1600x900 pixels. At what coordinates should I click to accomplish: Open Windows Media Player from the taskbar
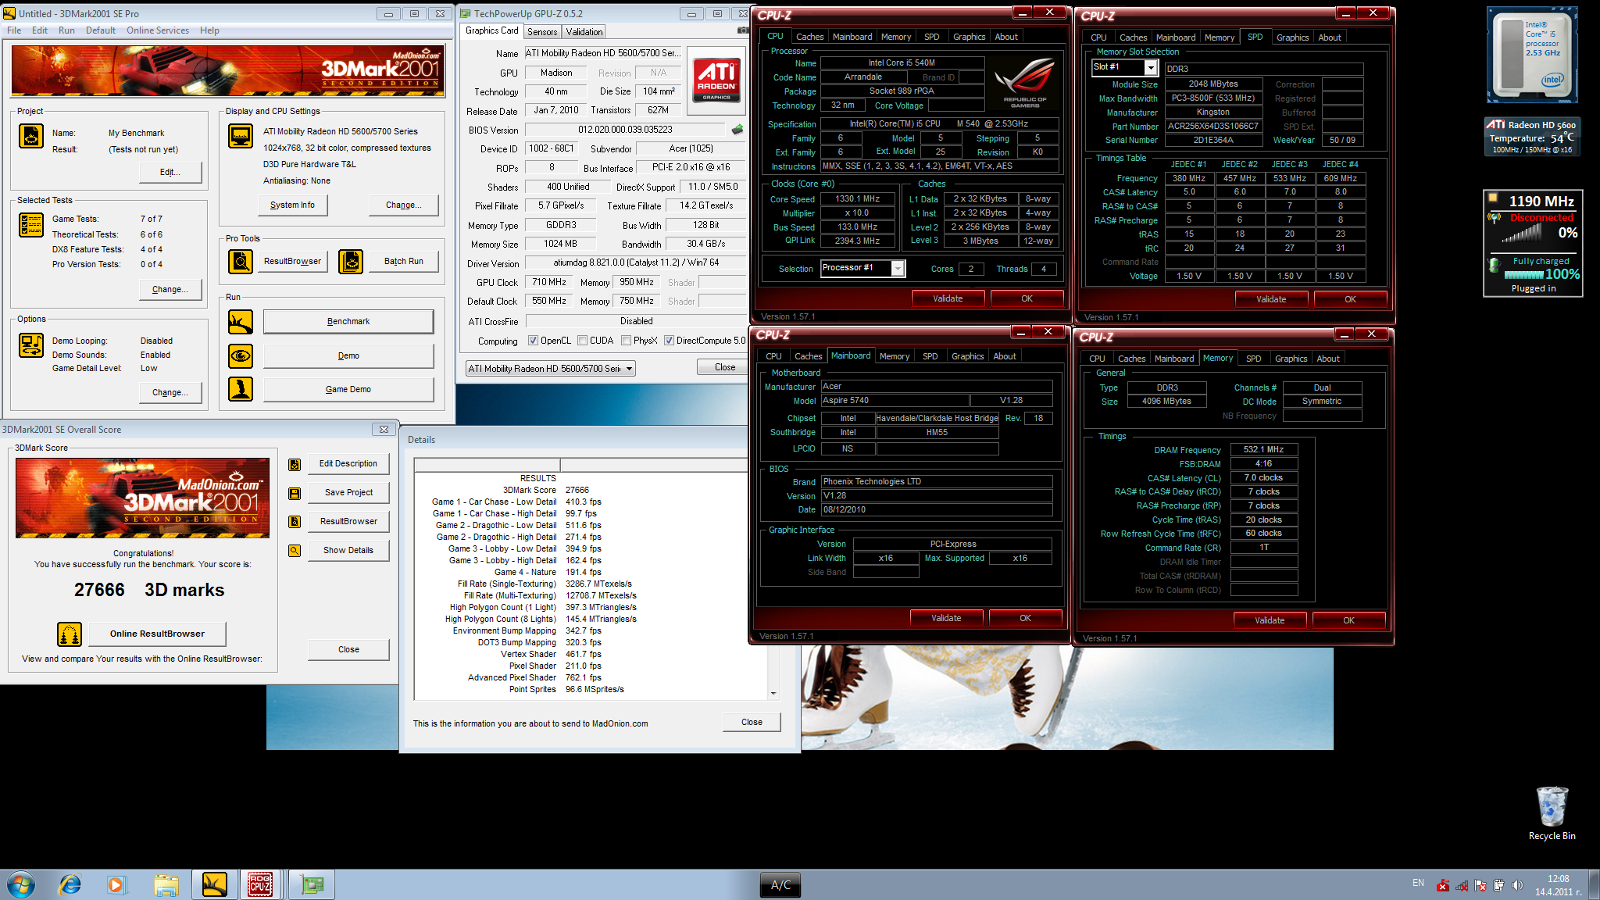click(x=116, y=885)
